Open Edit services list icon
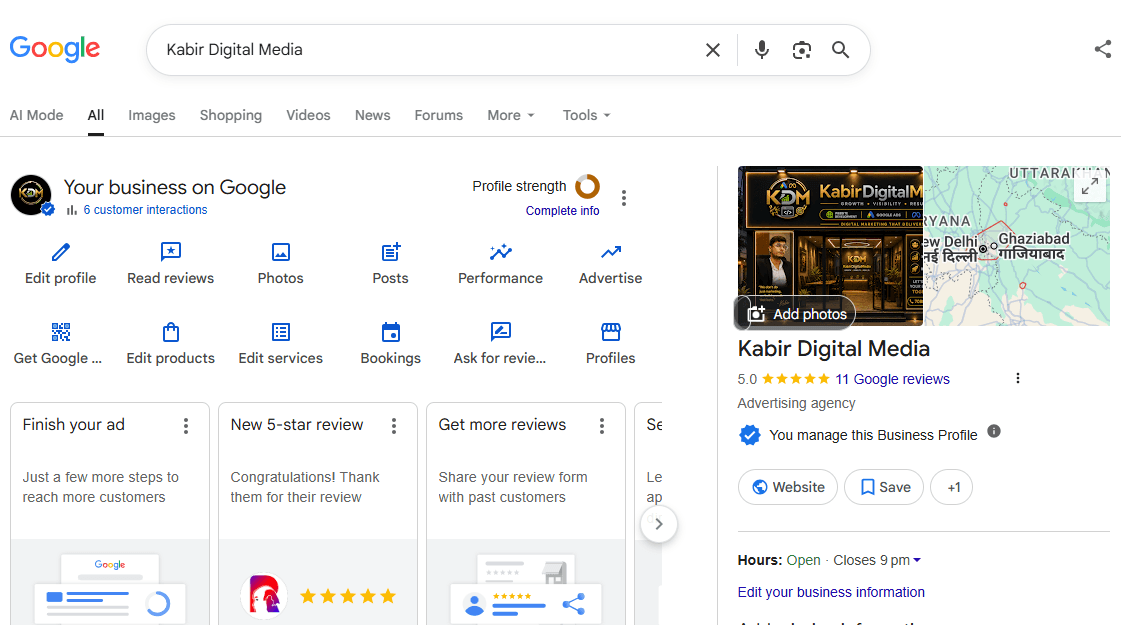The width and height of the screenshot is (1121, 625). click(x=281, y=332)
